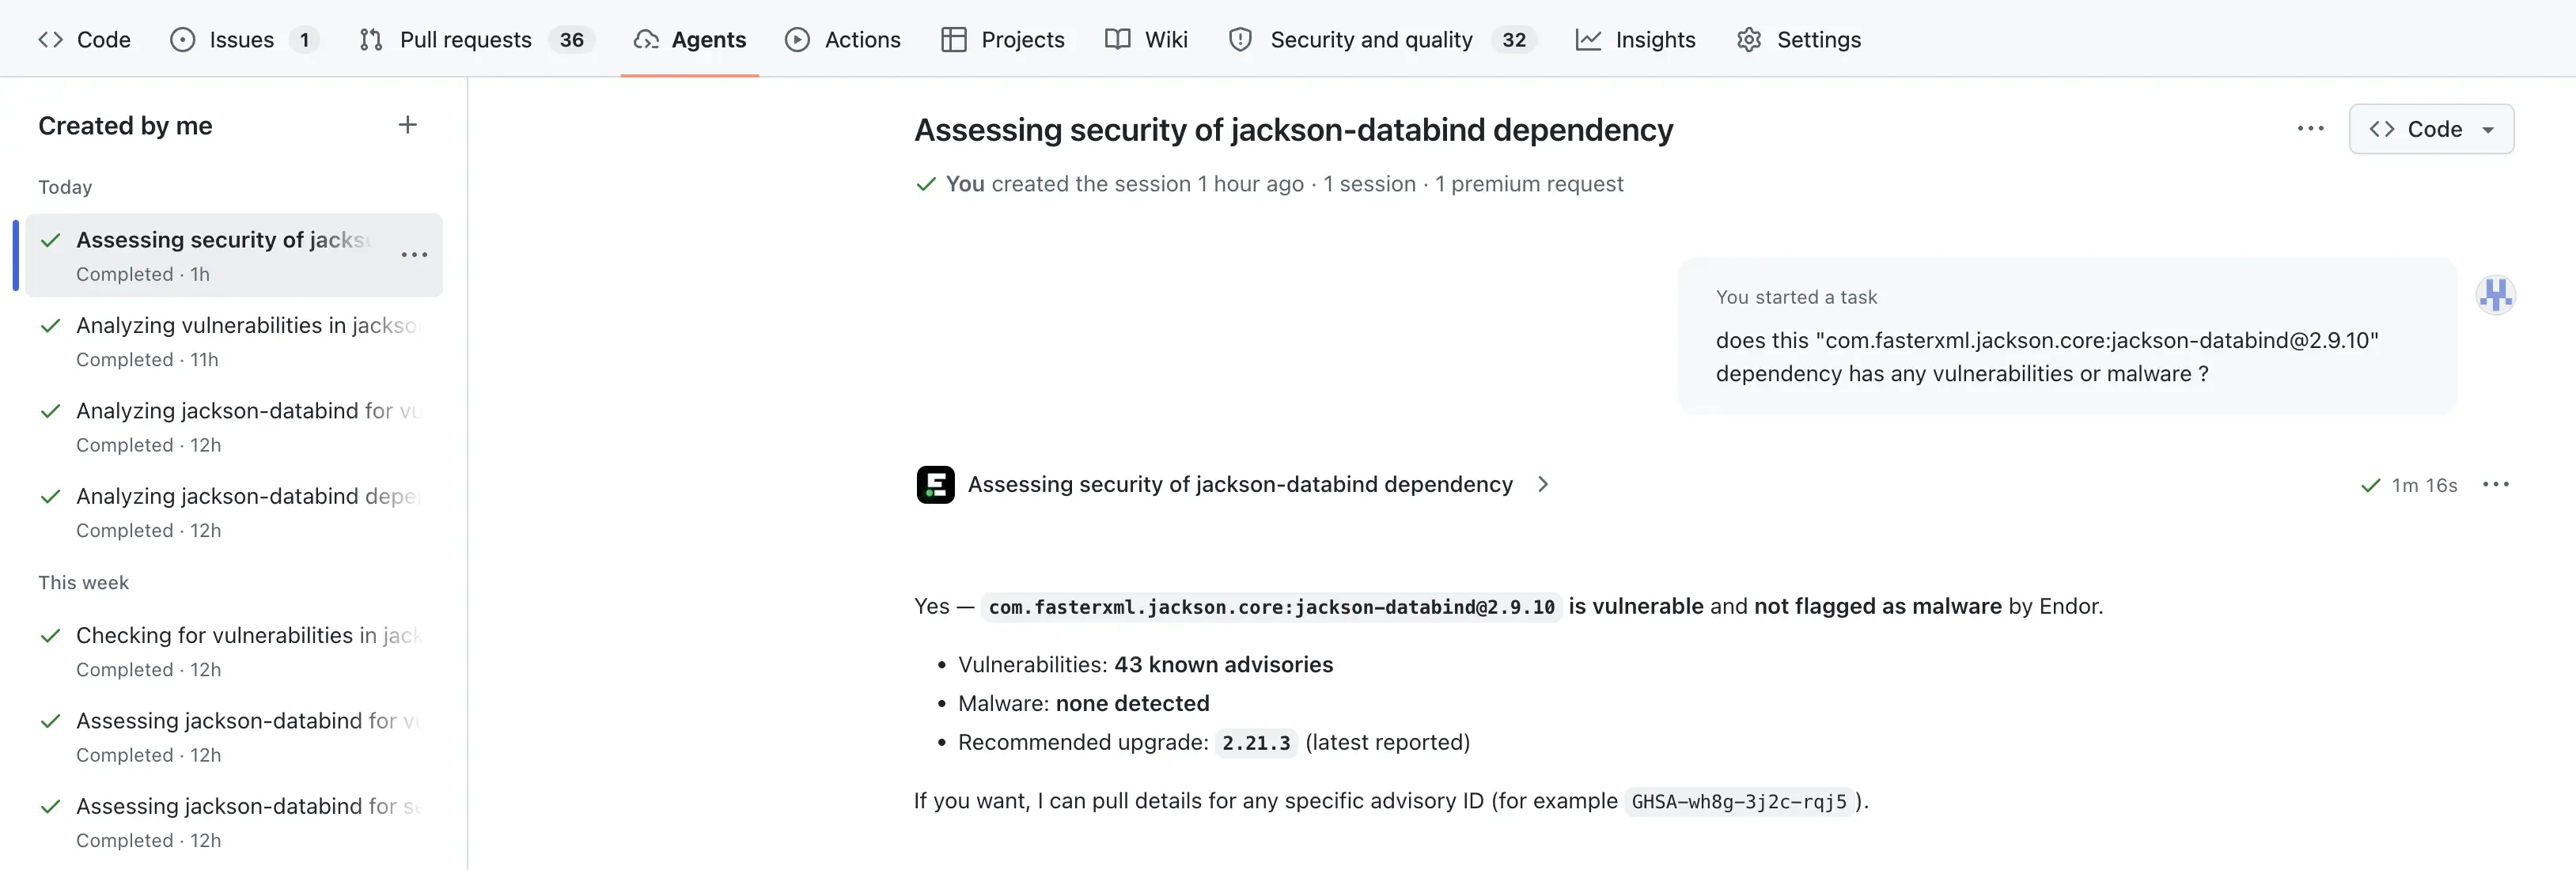Screen dimensions: 2576x870
Task: Open session header more options menu
Action: click(x=2310, y=129)
